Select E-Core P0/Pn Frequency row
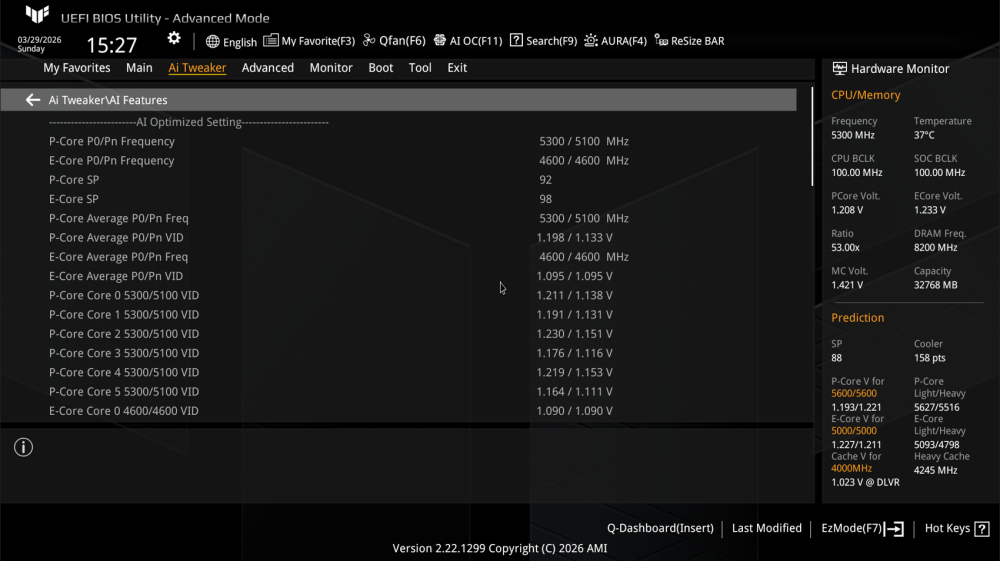This screenshot has width=1000, height=561. pyautogui.click(x=399, y=161)
